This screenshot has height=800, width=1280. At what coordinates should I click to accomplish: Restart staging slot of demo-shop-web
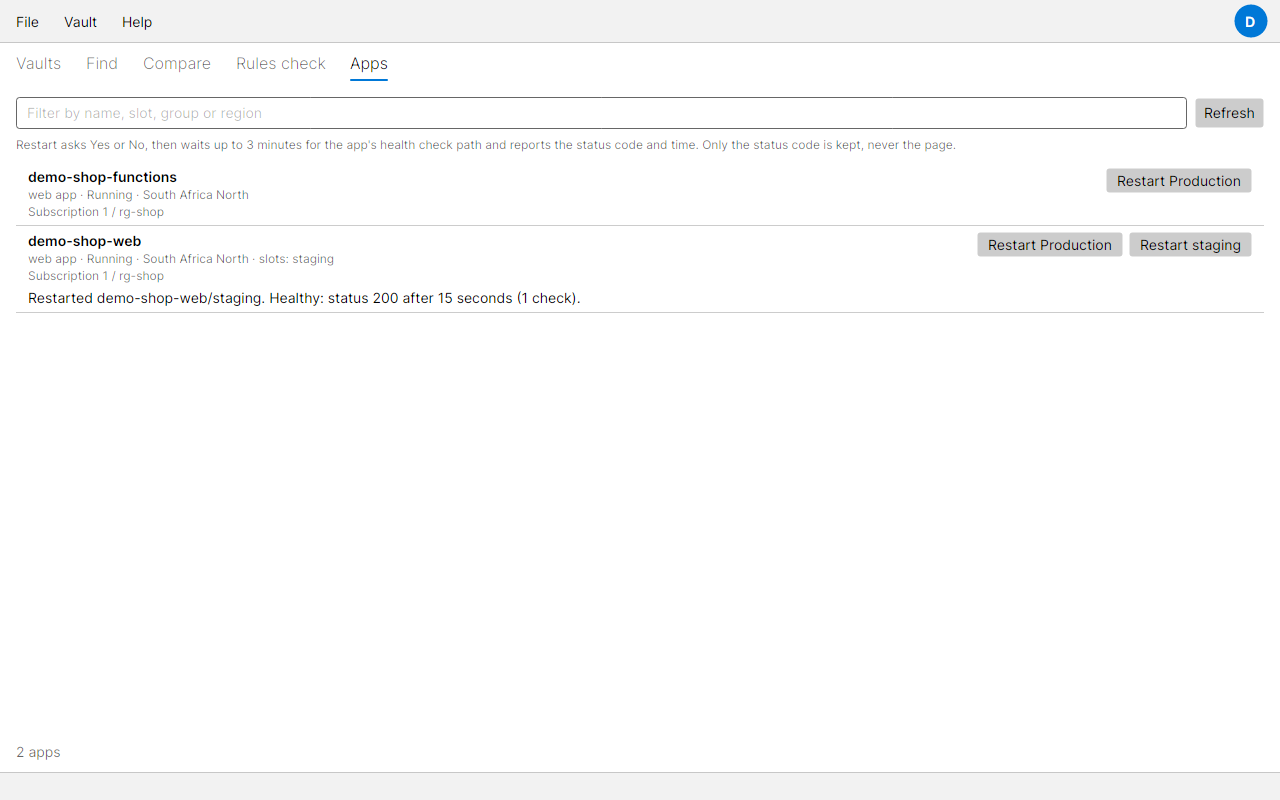1190,245
